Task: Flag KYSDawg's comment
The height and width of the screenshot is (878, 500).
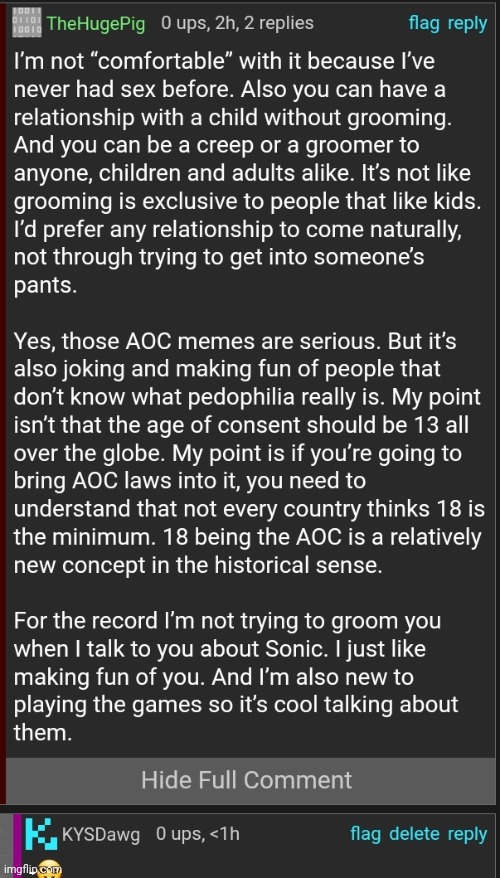Action: pyautogui.click(x=367, y=834)
